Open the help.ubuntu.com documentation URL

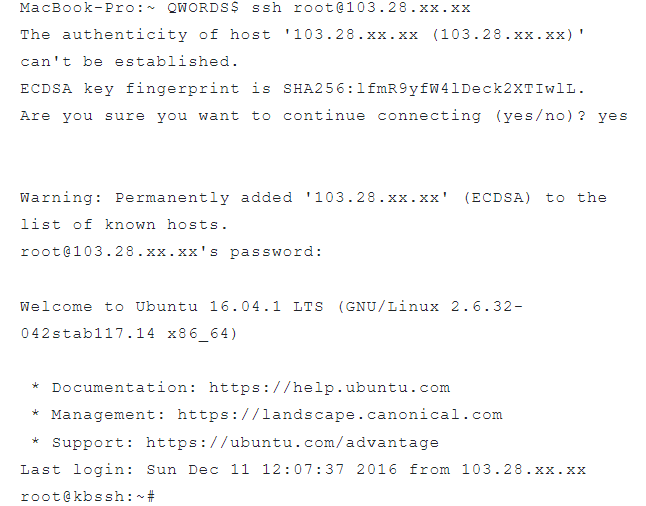click(x=329, y=387)
